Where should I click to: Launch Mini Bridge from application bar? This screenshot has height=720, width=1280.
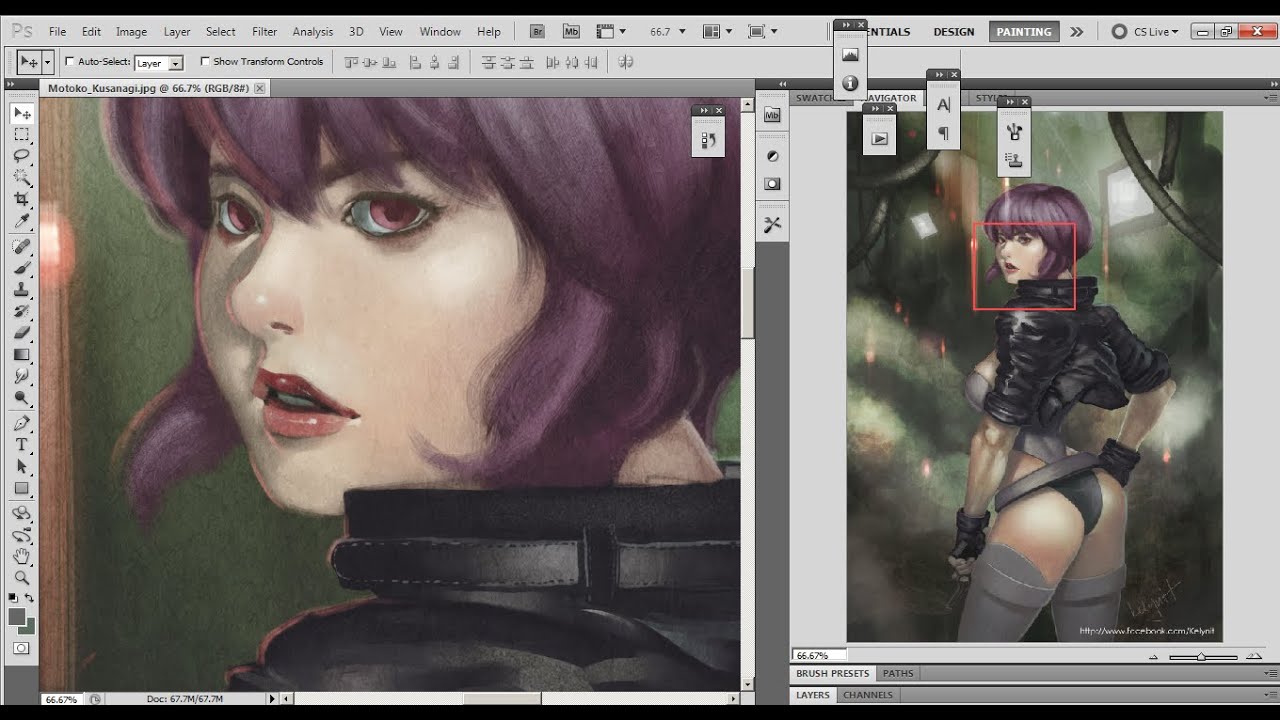(571, 32)
